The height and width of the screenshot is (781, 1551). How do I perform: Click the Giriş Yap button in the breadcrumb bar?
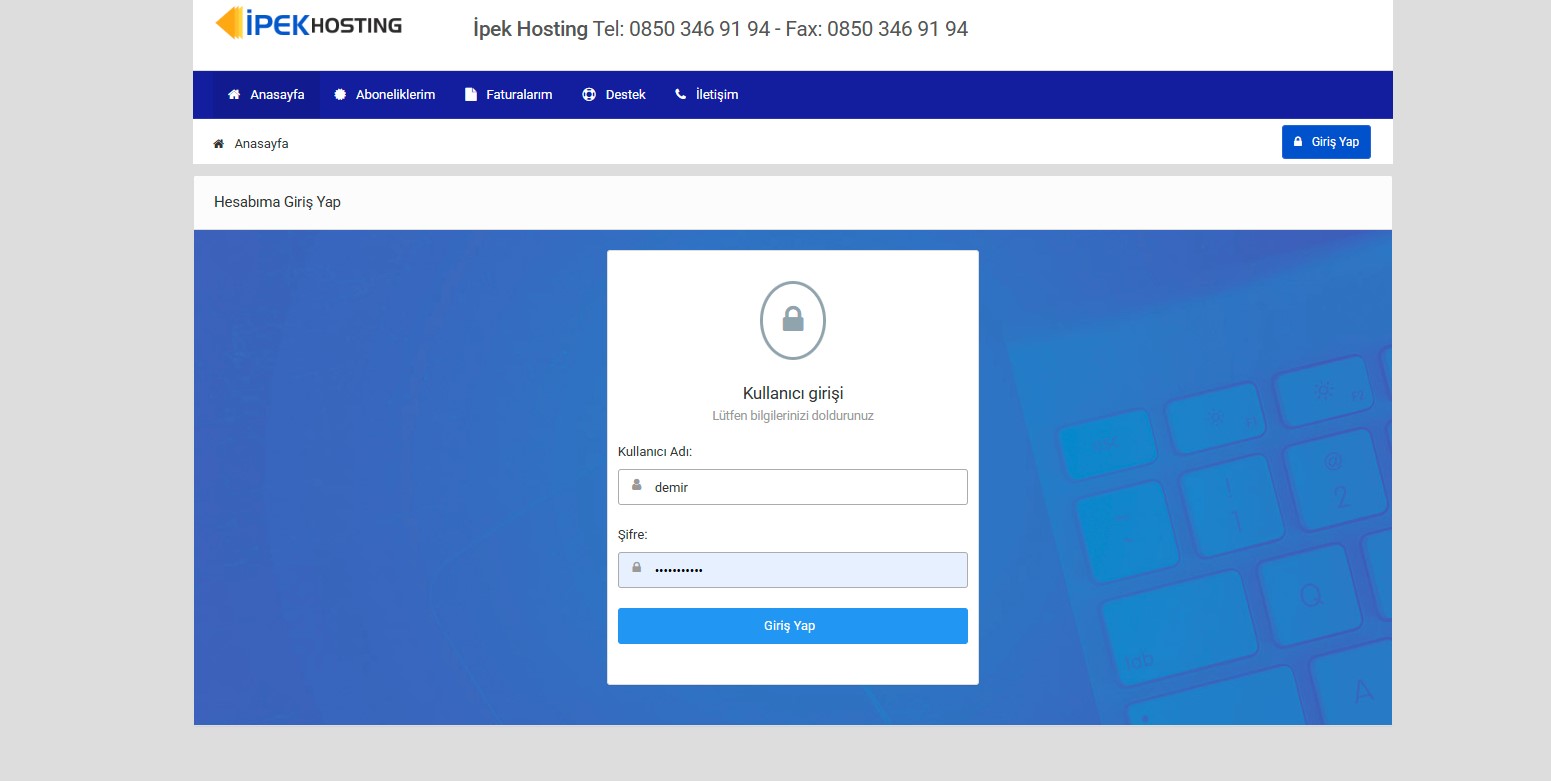pyautogui.click(x=1326, y=142)
